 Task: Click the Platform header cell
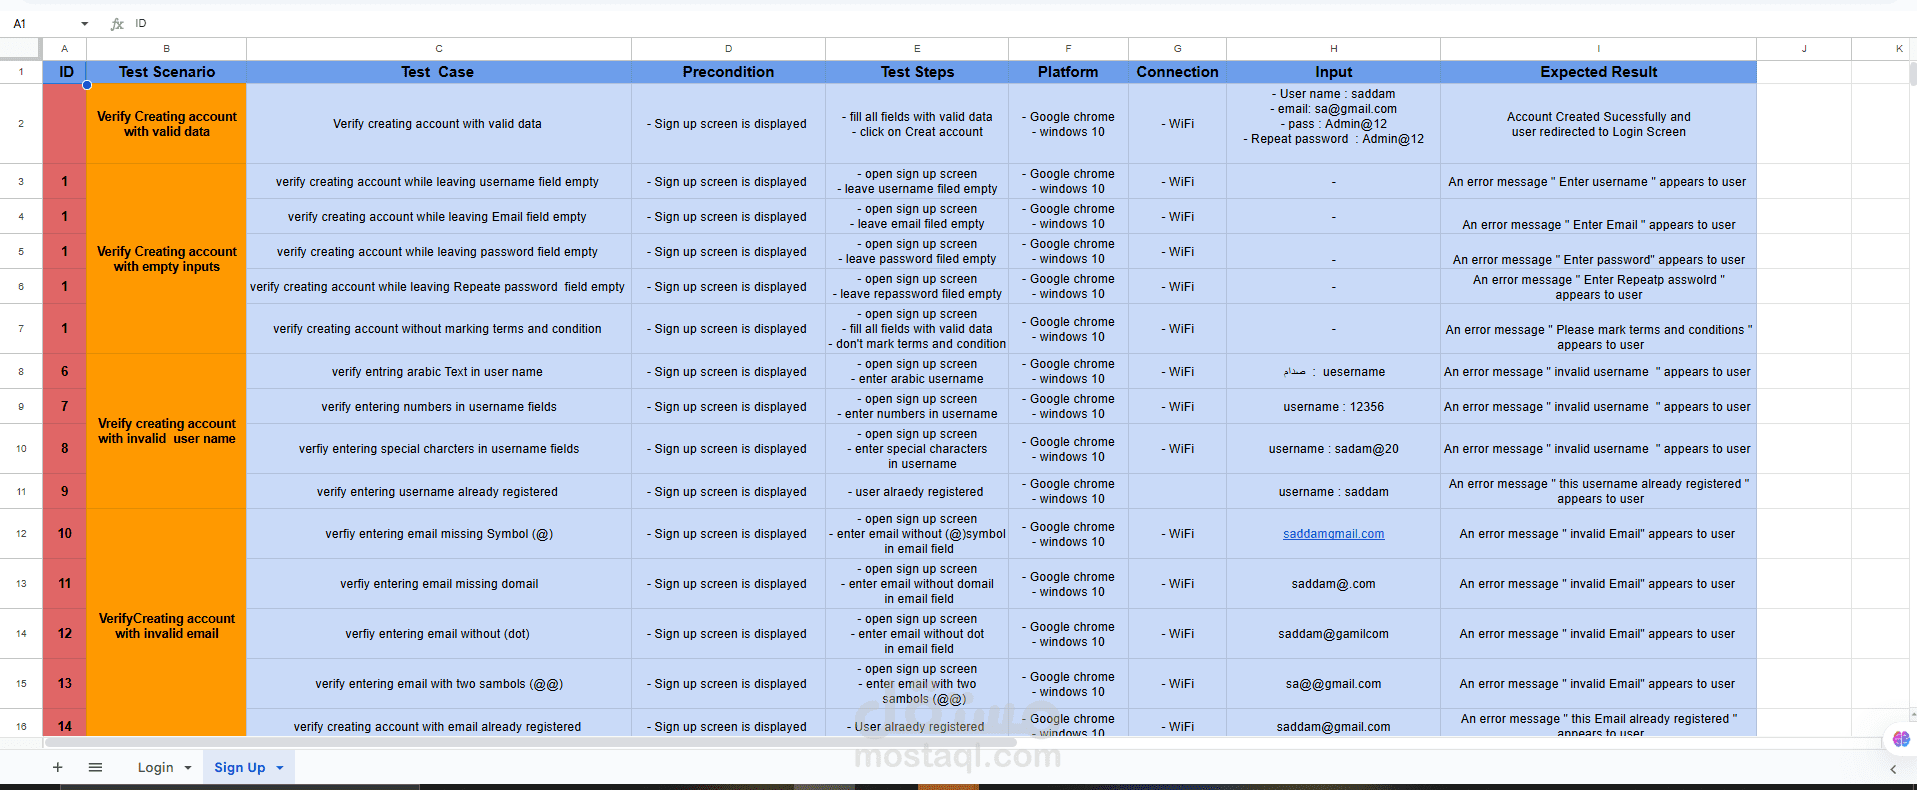pos(1068,72)
